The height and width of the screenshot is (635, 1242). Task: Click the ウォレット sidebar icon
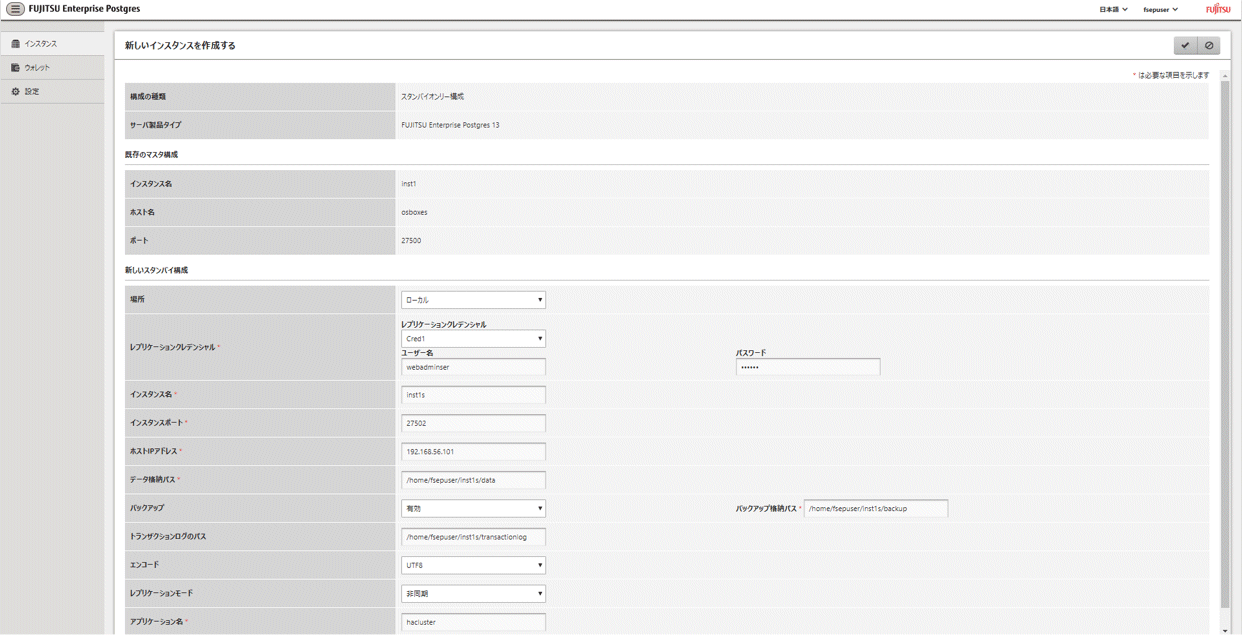(15, 67)
